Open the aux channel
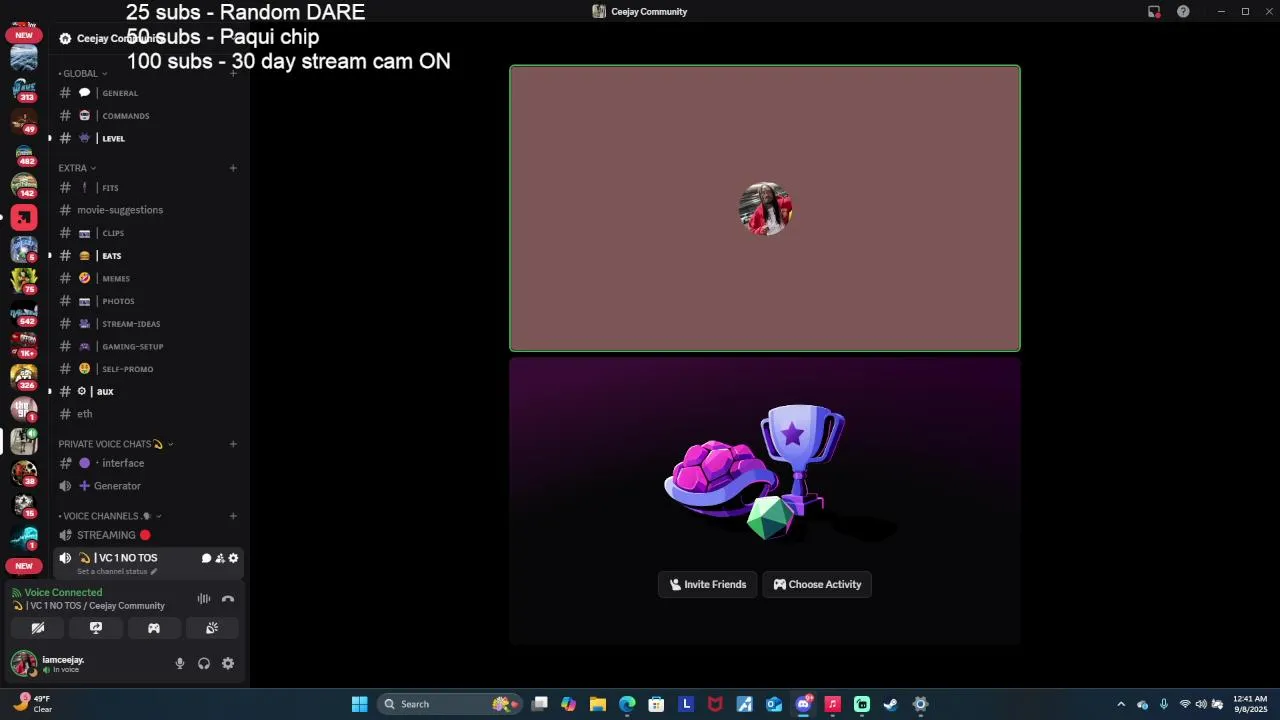 [148, 391]
